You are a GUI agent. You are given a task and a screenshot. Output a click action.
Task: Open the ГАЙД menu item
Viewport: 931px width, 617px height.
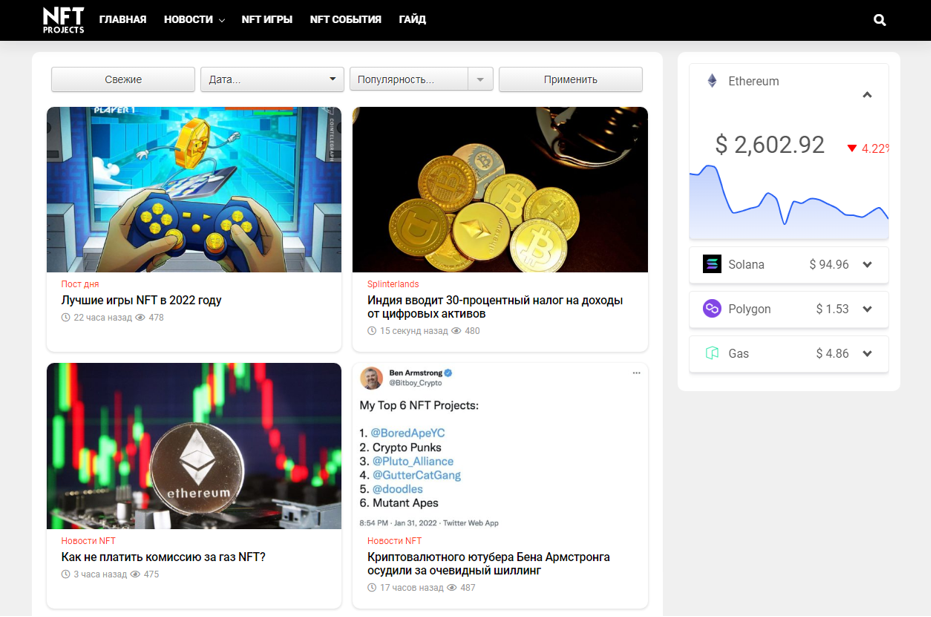click(412, 20)
